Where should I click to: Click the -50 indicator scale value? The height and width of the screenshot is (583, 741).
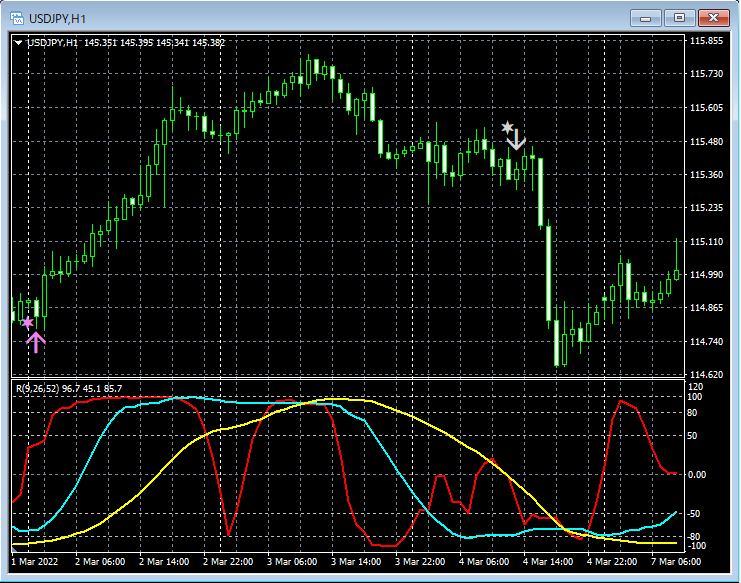694,514
